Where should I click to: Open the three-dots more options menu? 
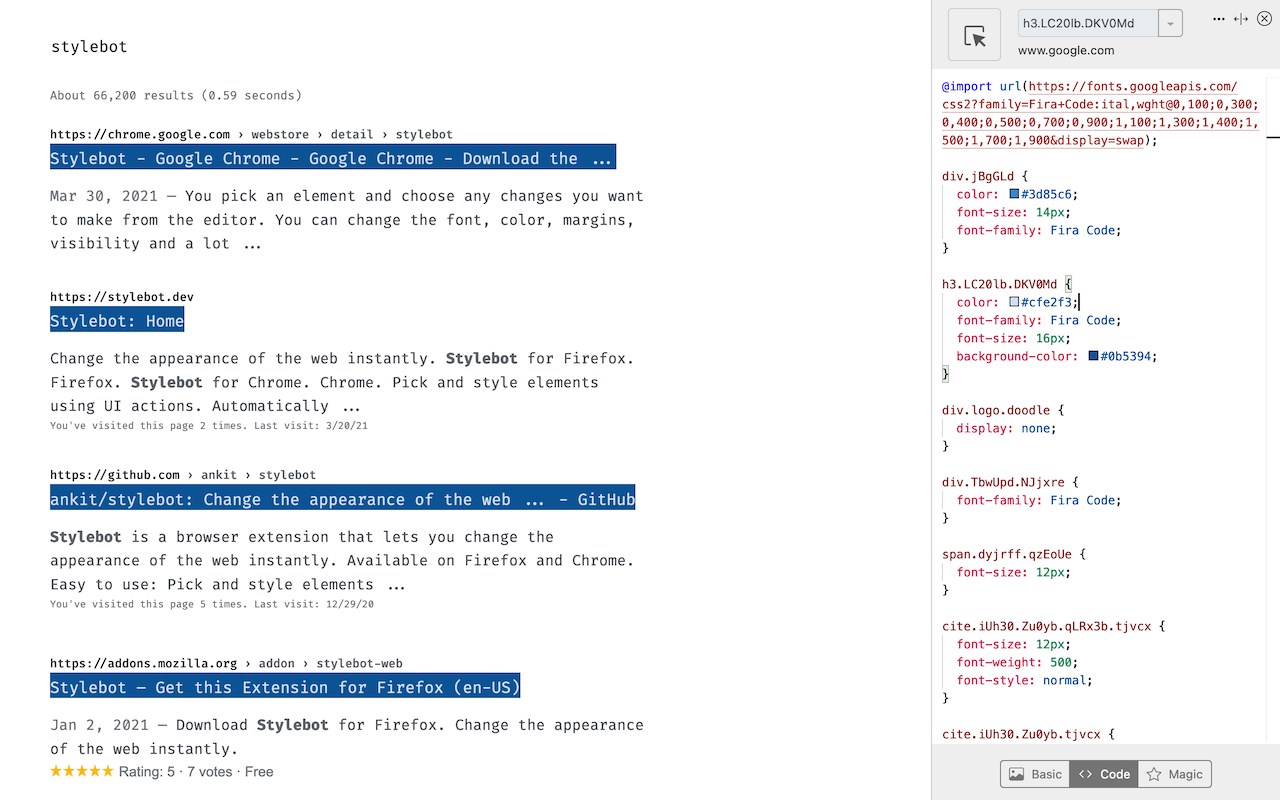1219,19
